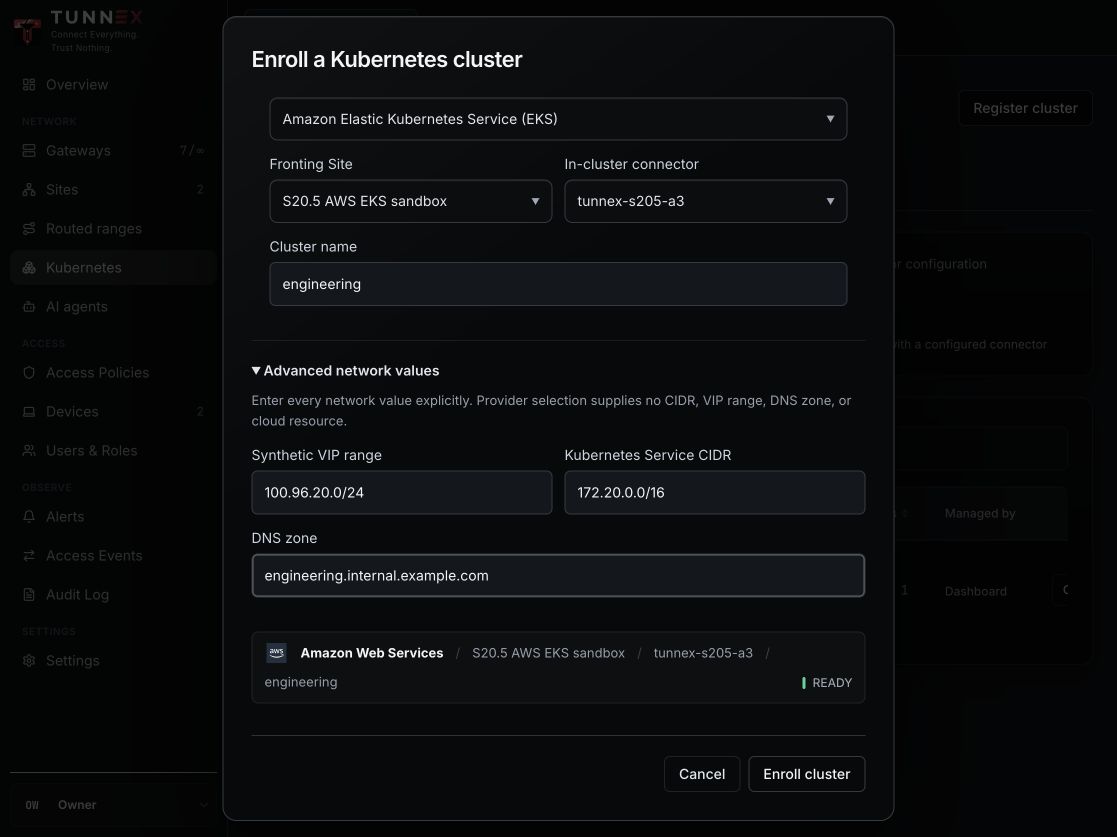Open the Kubernetes provider dropdown showing EKS
Screen dimensions: 1117x837
pos(558,119)
